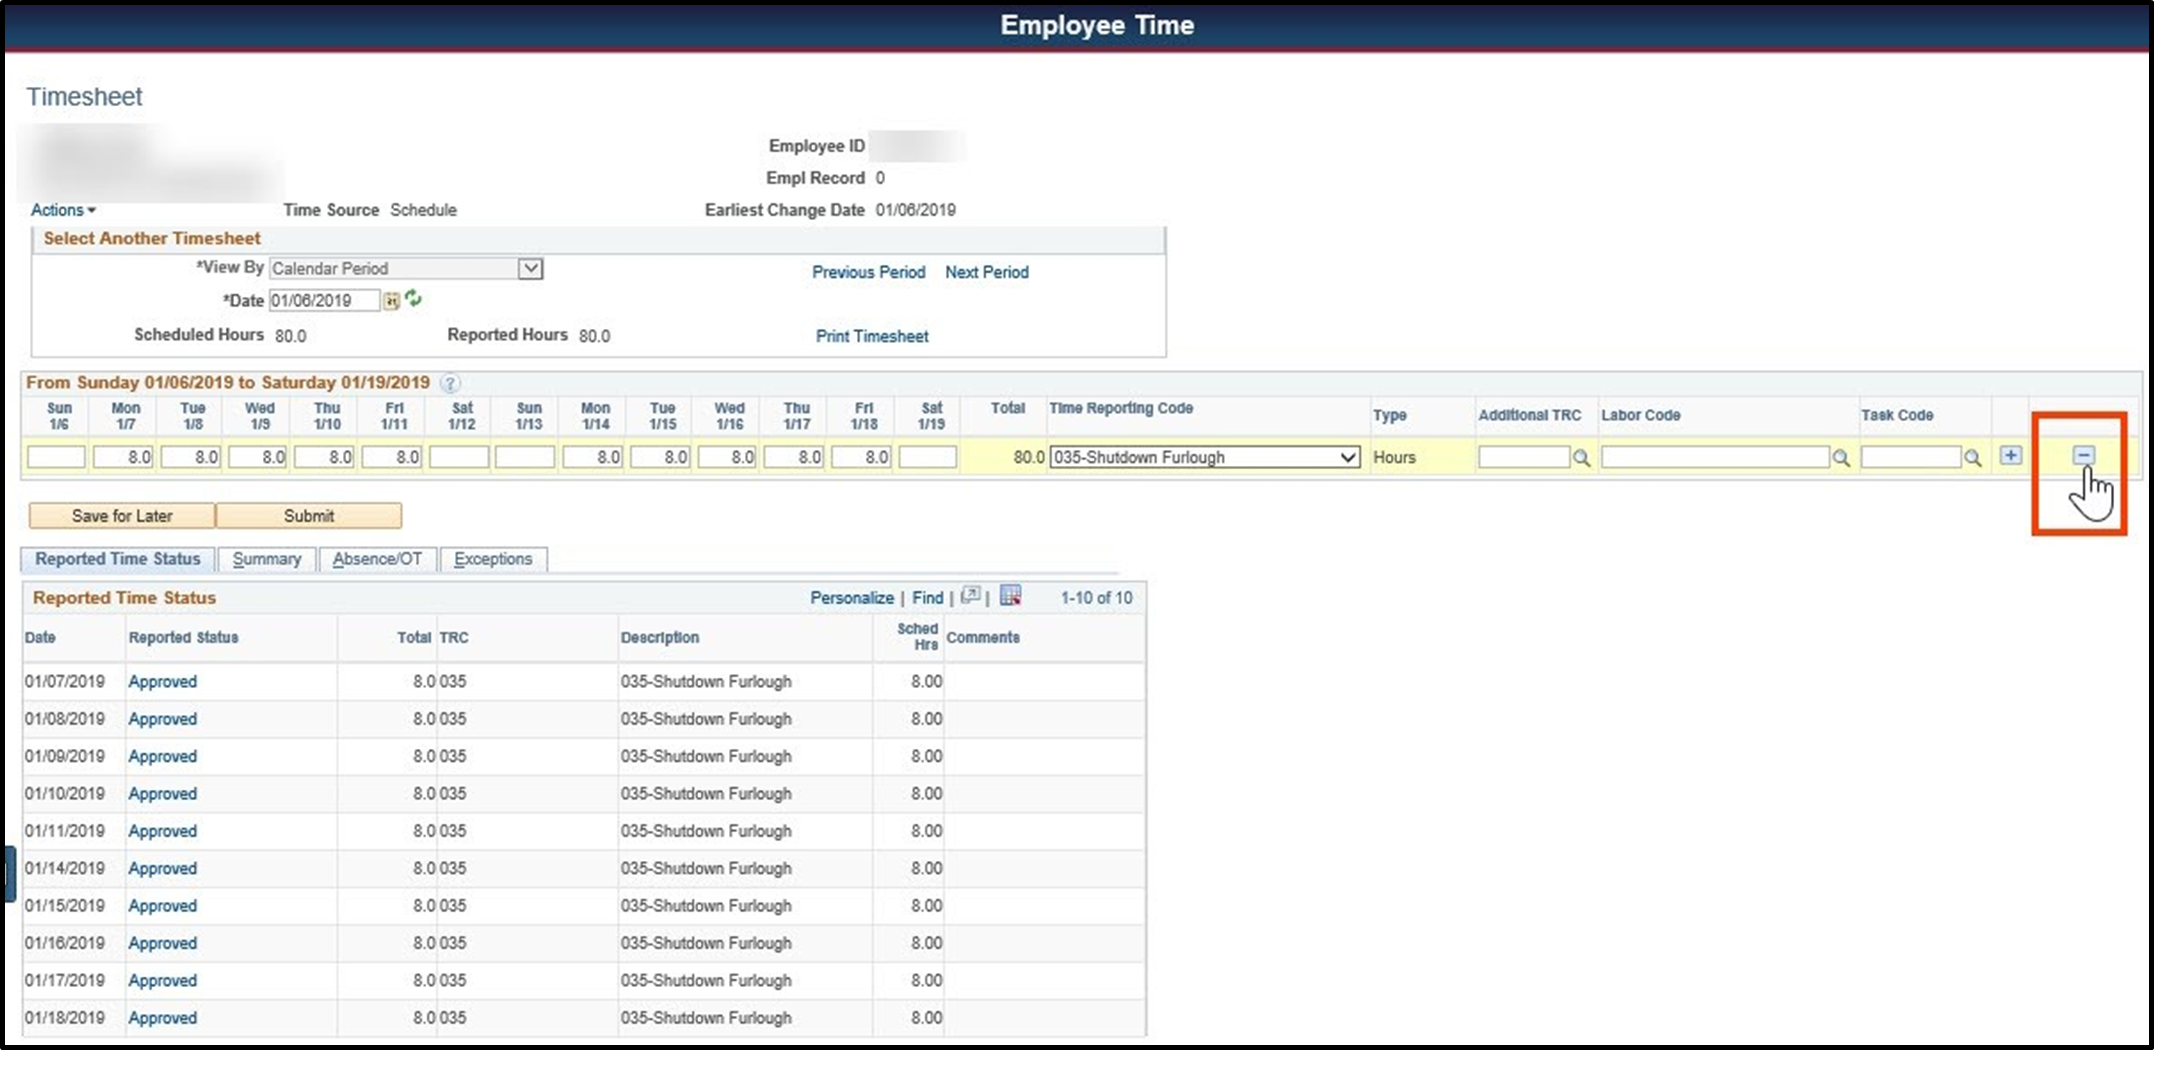Download Reported Time Status grid to Excel
The width and height of the screenshot is (2171, 1077).
point(1010,595)
